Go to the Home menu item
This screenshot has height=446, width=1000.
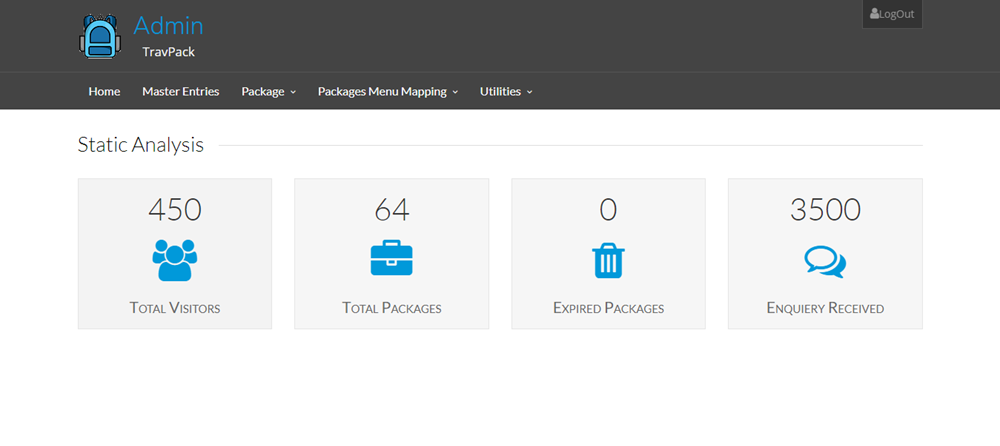pos(104,91)
